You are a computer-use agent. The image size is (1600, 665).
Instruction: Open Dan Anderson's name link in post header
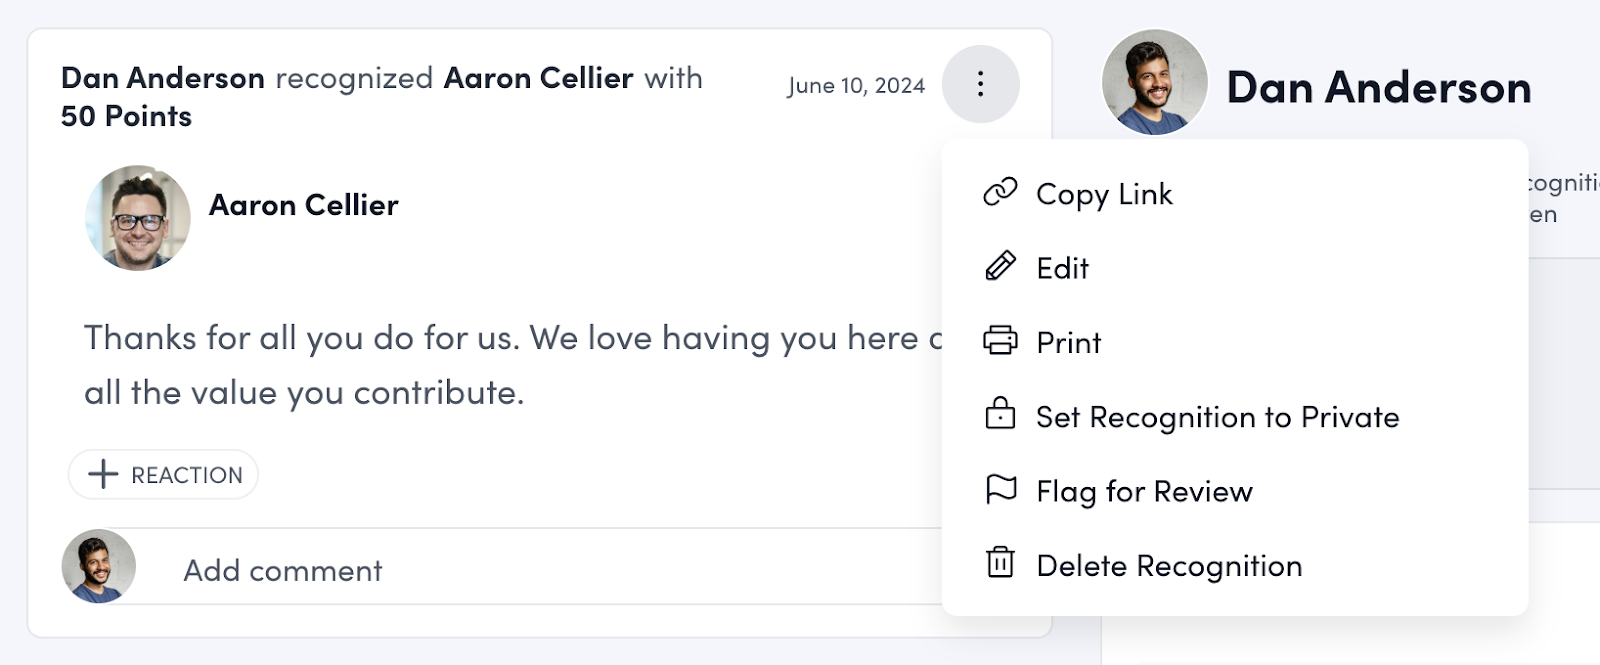click(x=163, y=78)
